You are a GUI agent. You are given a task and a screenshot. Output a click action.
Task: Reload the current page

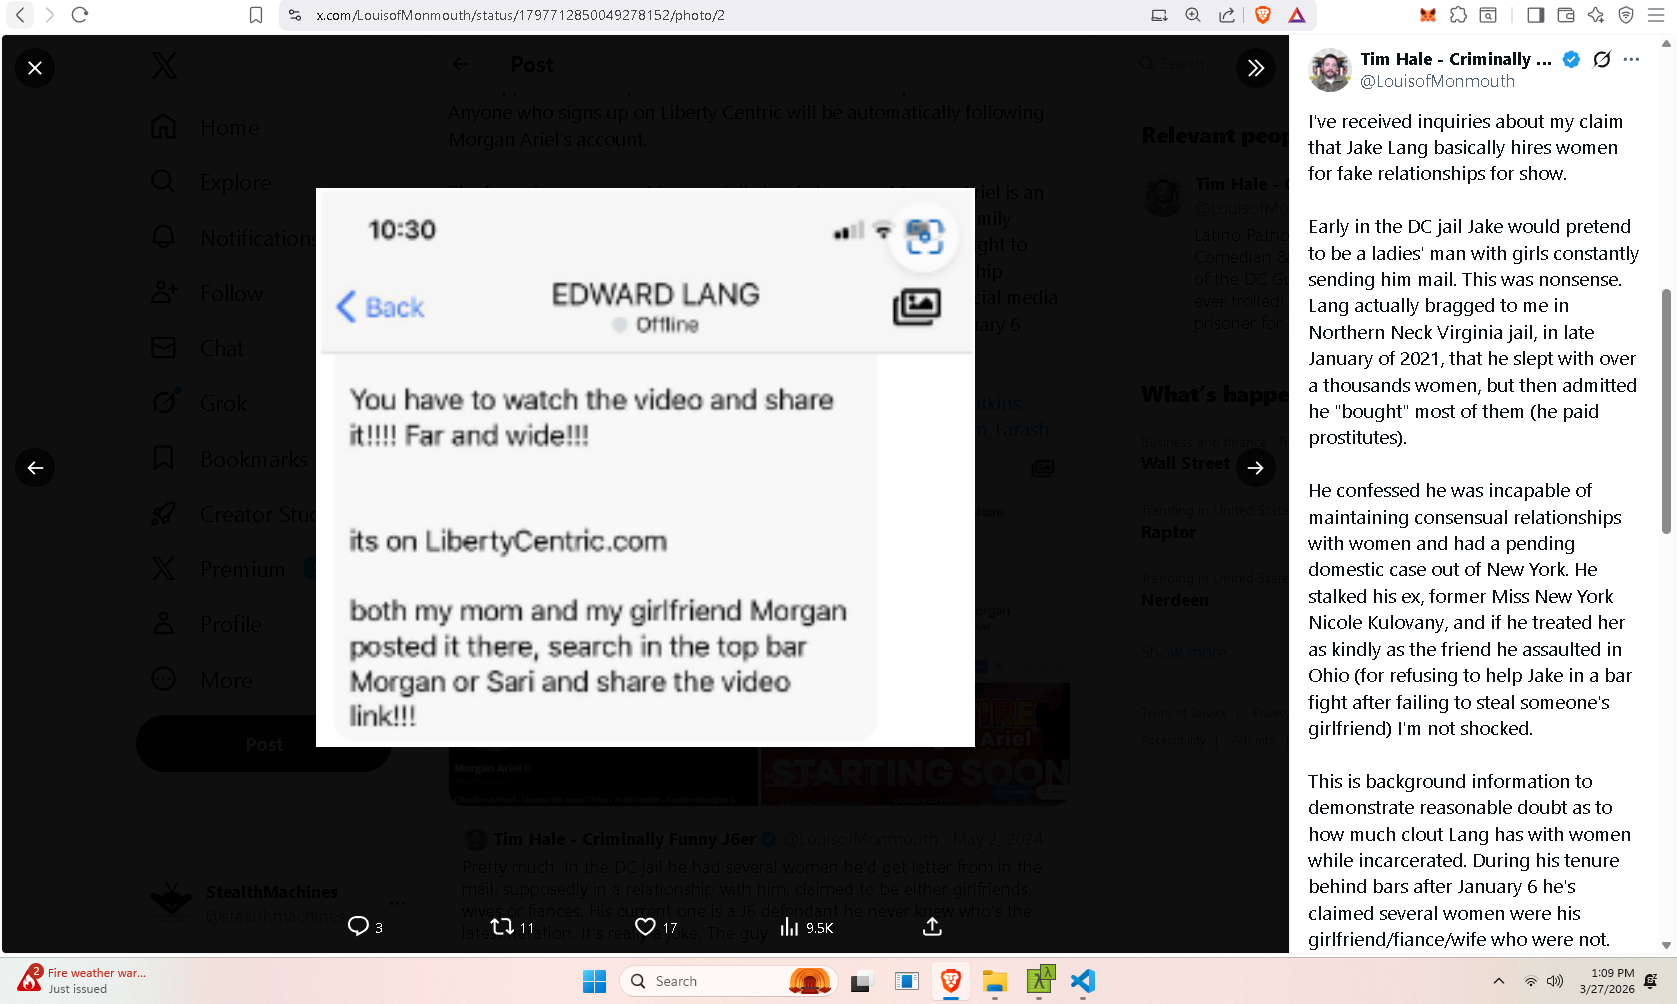tap(80, 15)
